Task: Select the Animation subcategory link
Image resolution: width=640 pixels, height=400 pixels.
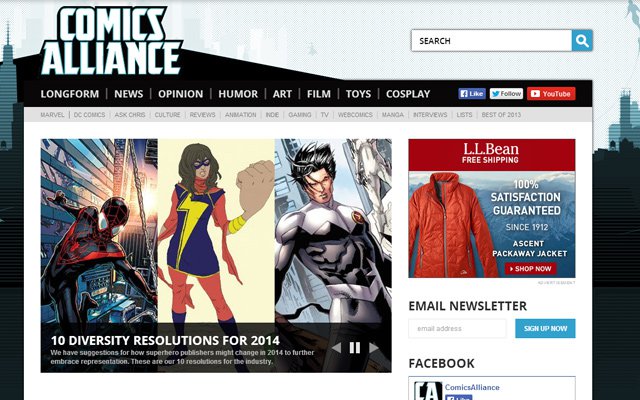Action: 241,115
